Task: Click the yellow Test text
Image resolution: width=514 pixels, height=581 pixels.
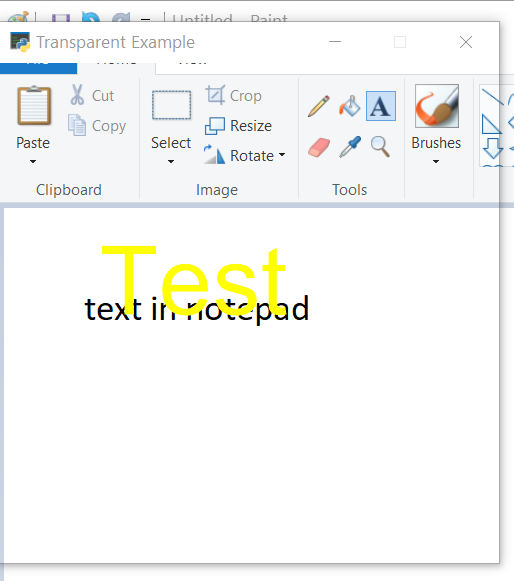Action: [194, 280]
